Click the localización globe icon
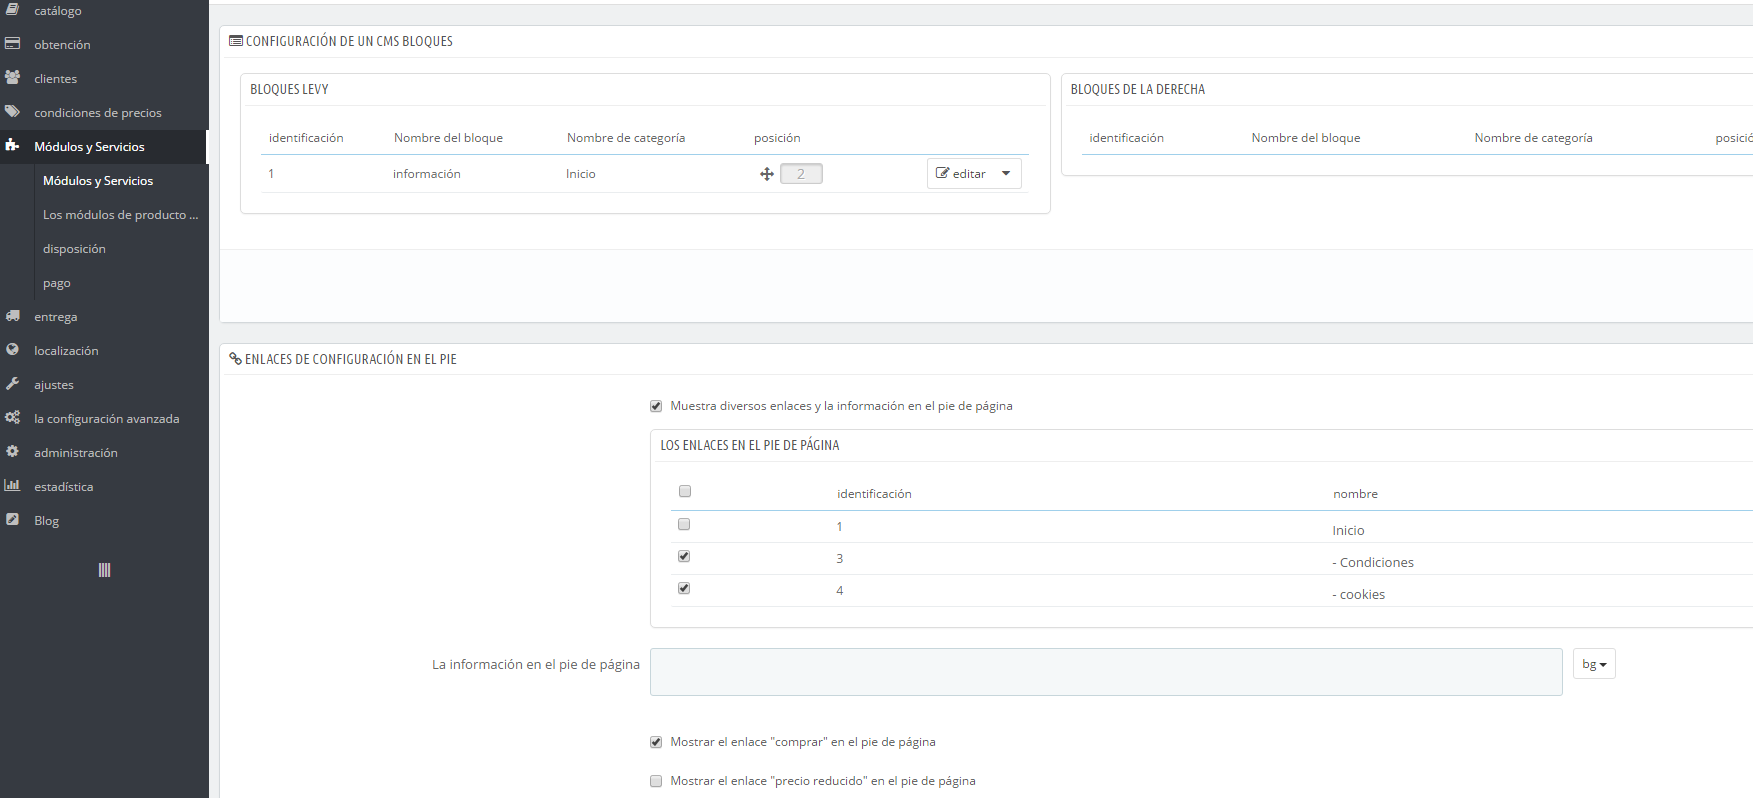Viewport: 1753px width, 798px height. 13,350
